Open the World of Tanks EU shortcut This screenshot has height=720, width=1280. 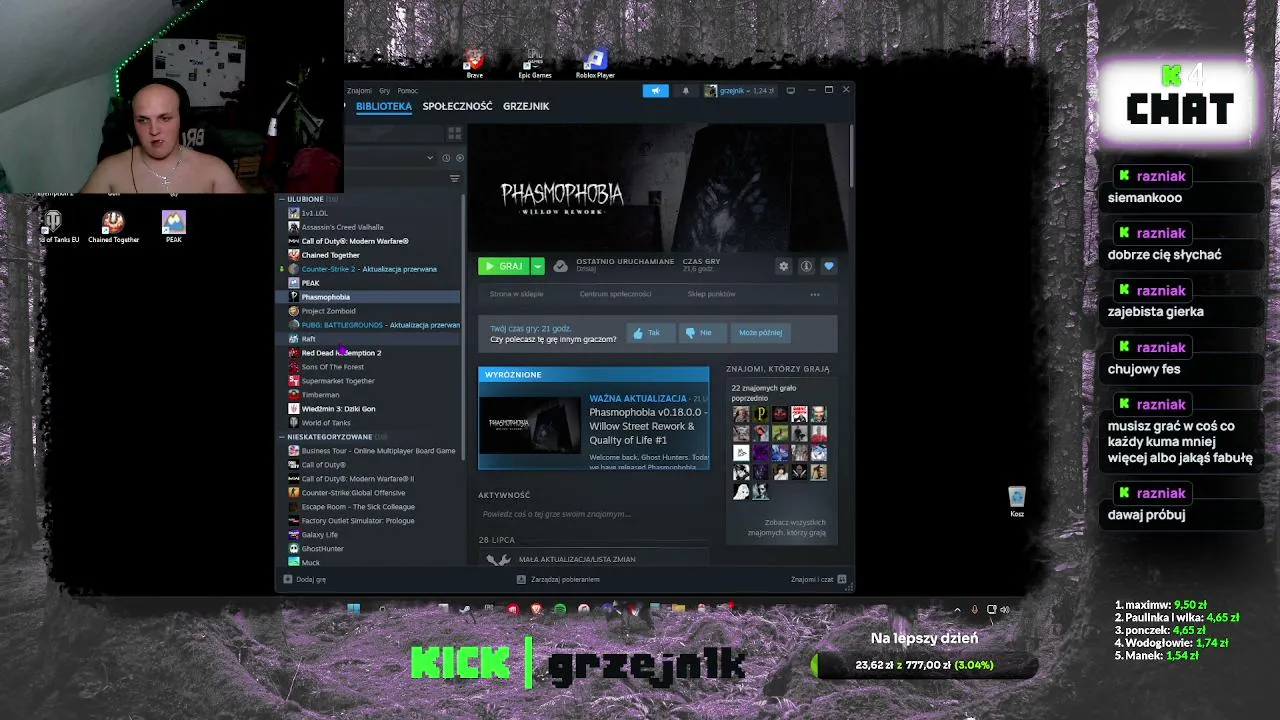coord(55,226)
